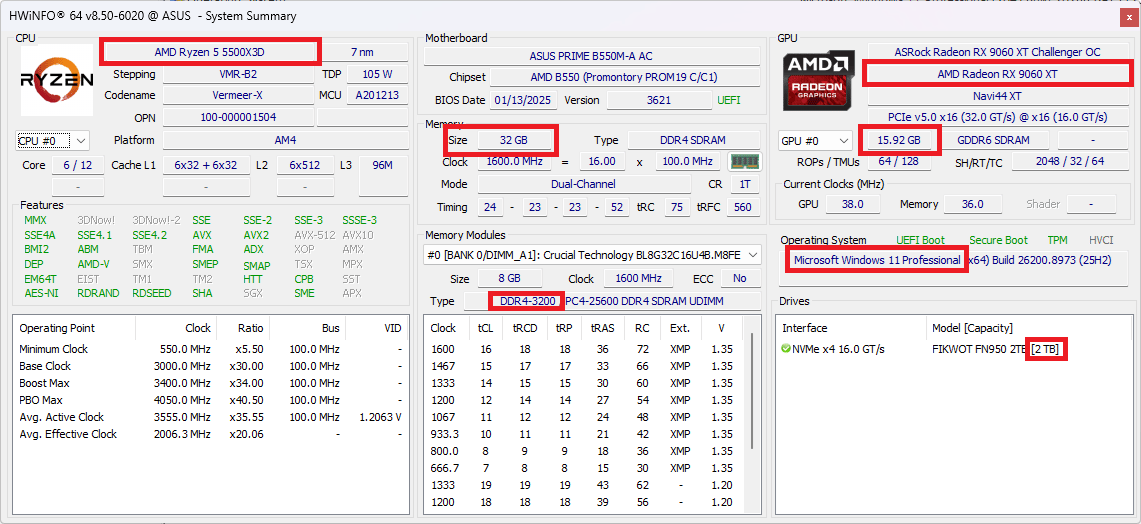Click the Vermeer-X codename field
The width and height of the screenshot is (1141, 524).
(x=238, y=95)
